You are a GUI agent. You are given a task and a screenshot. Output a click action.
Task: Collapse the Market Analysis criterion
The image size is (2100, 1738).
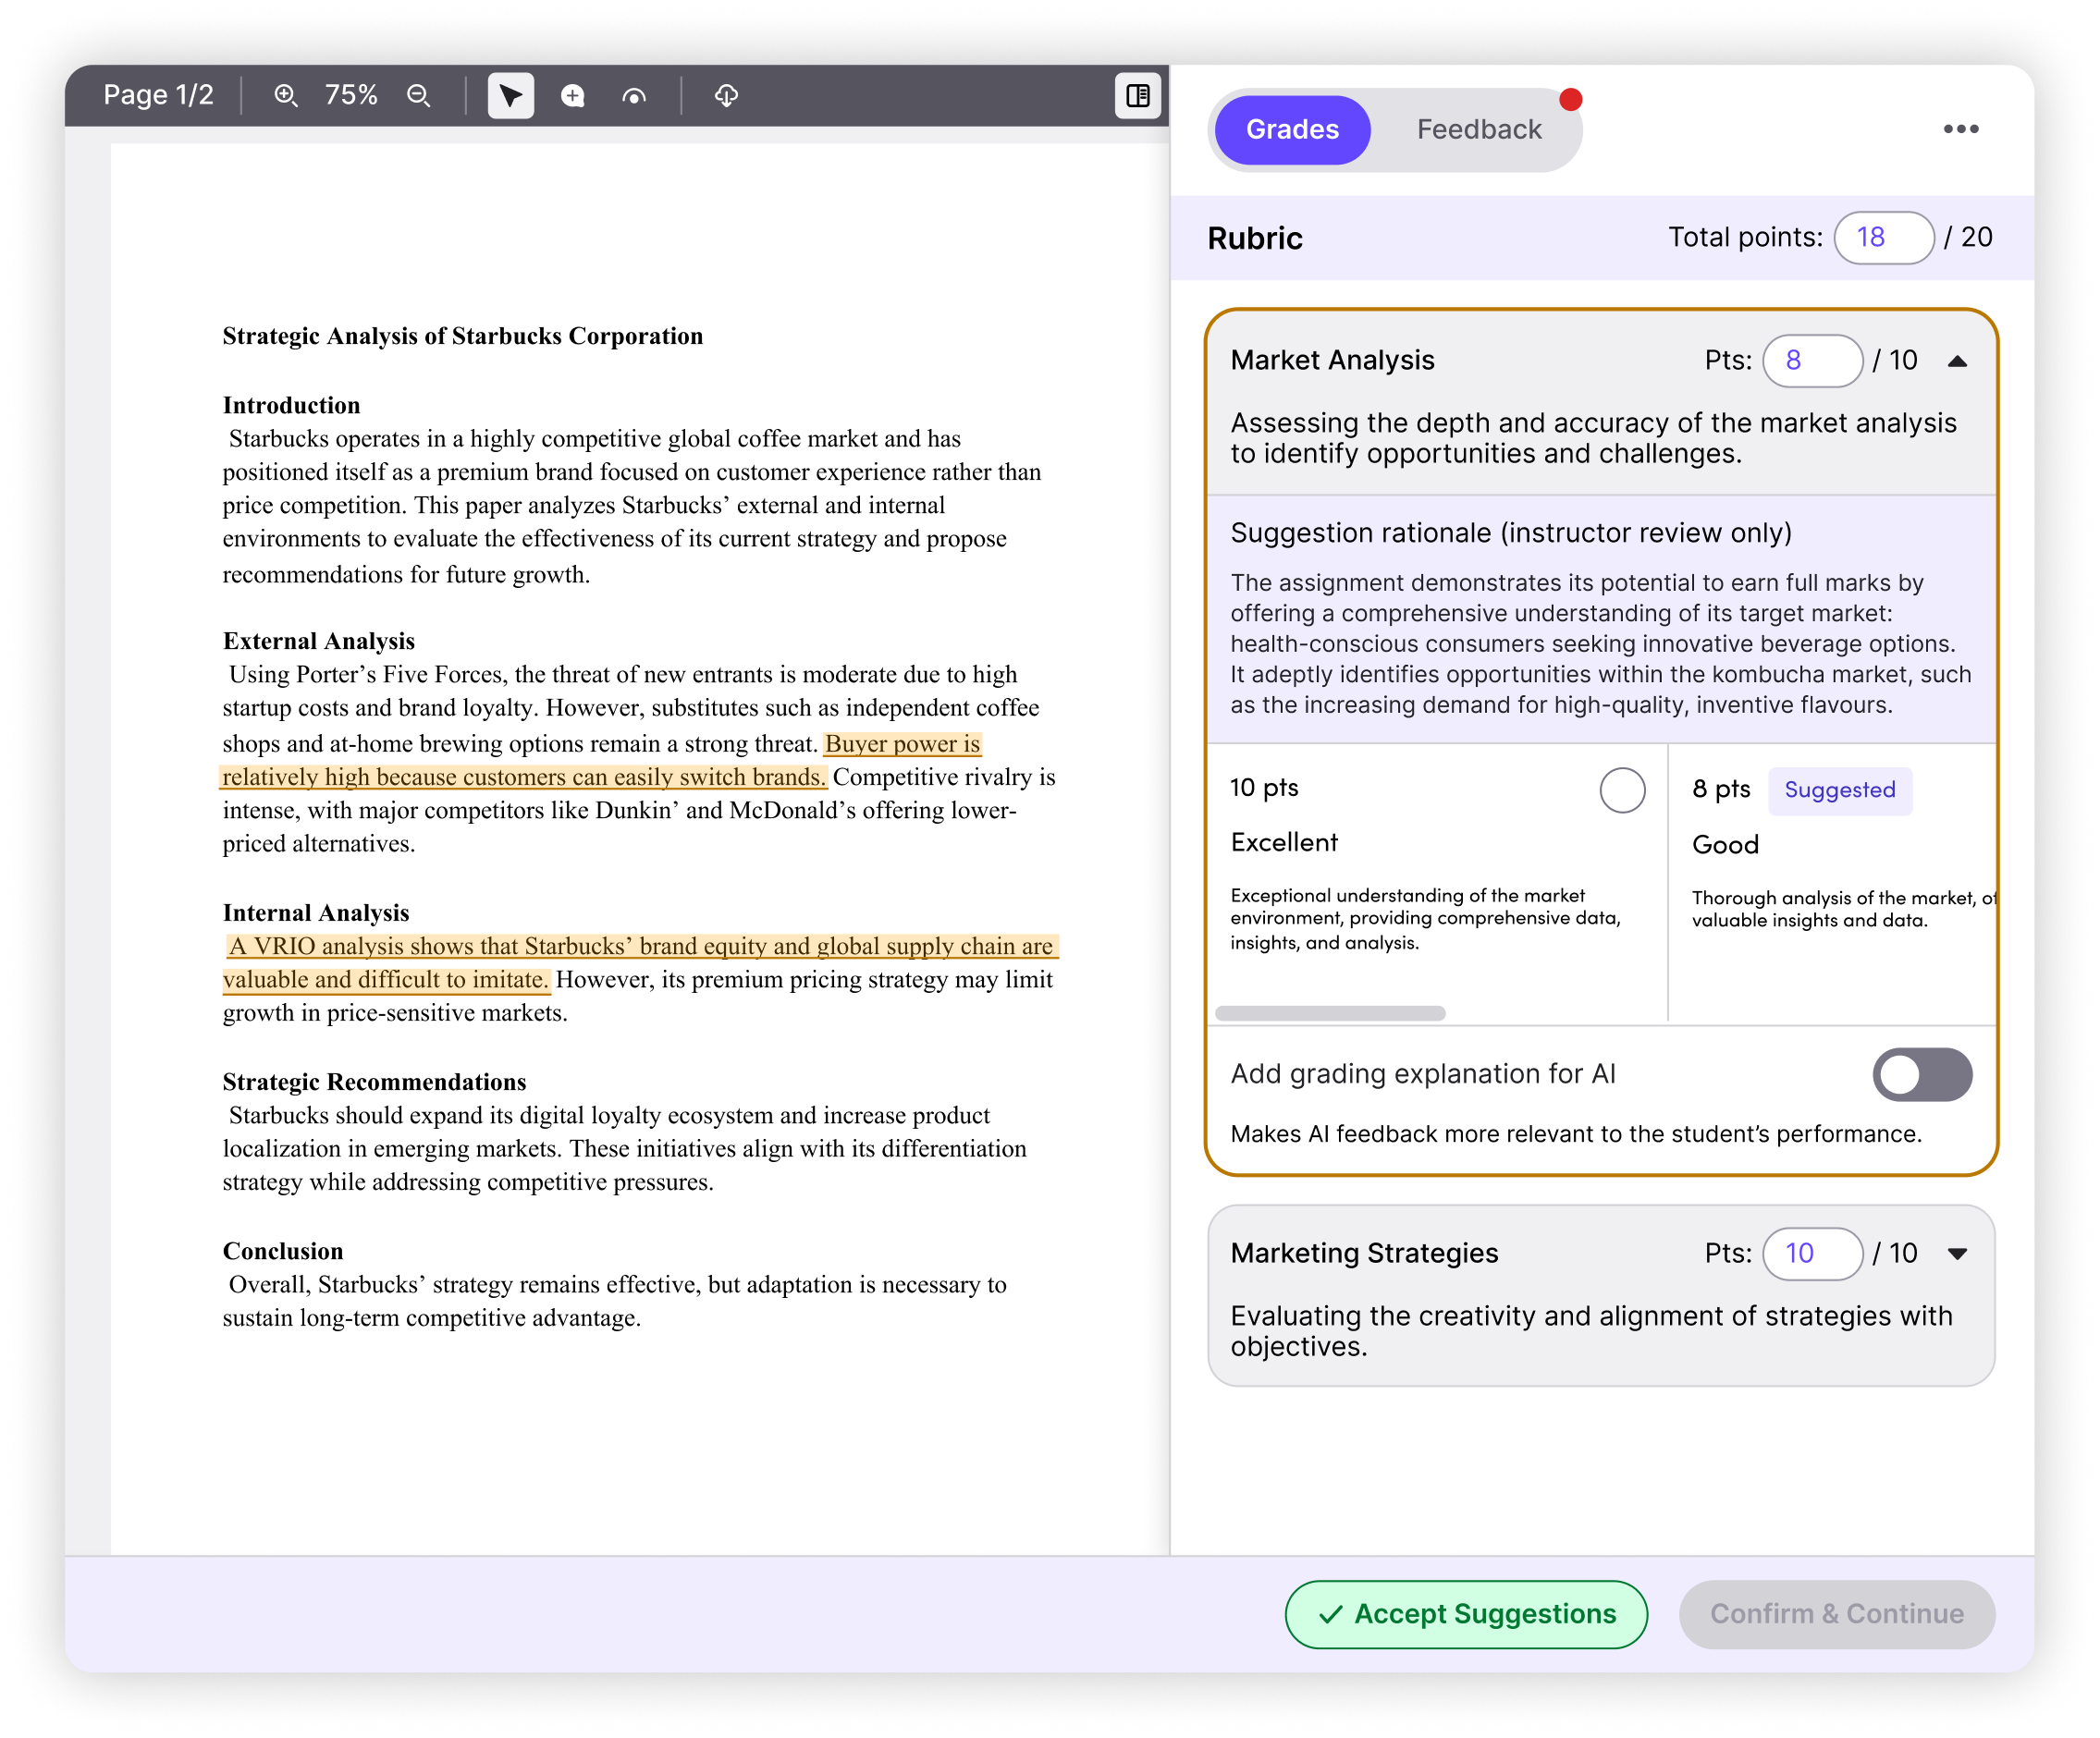pos(1957,361)
